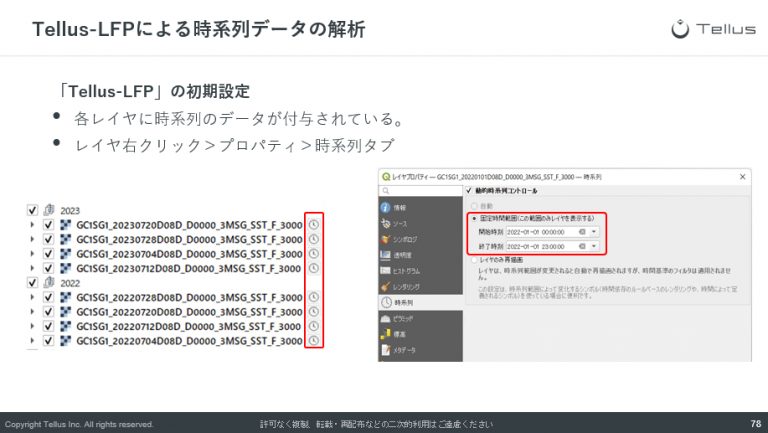Open the レンダリング page via its brush icon
This screenshot has height=433, width=768.
tap(385, 287)
